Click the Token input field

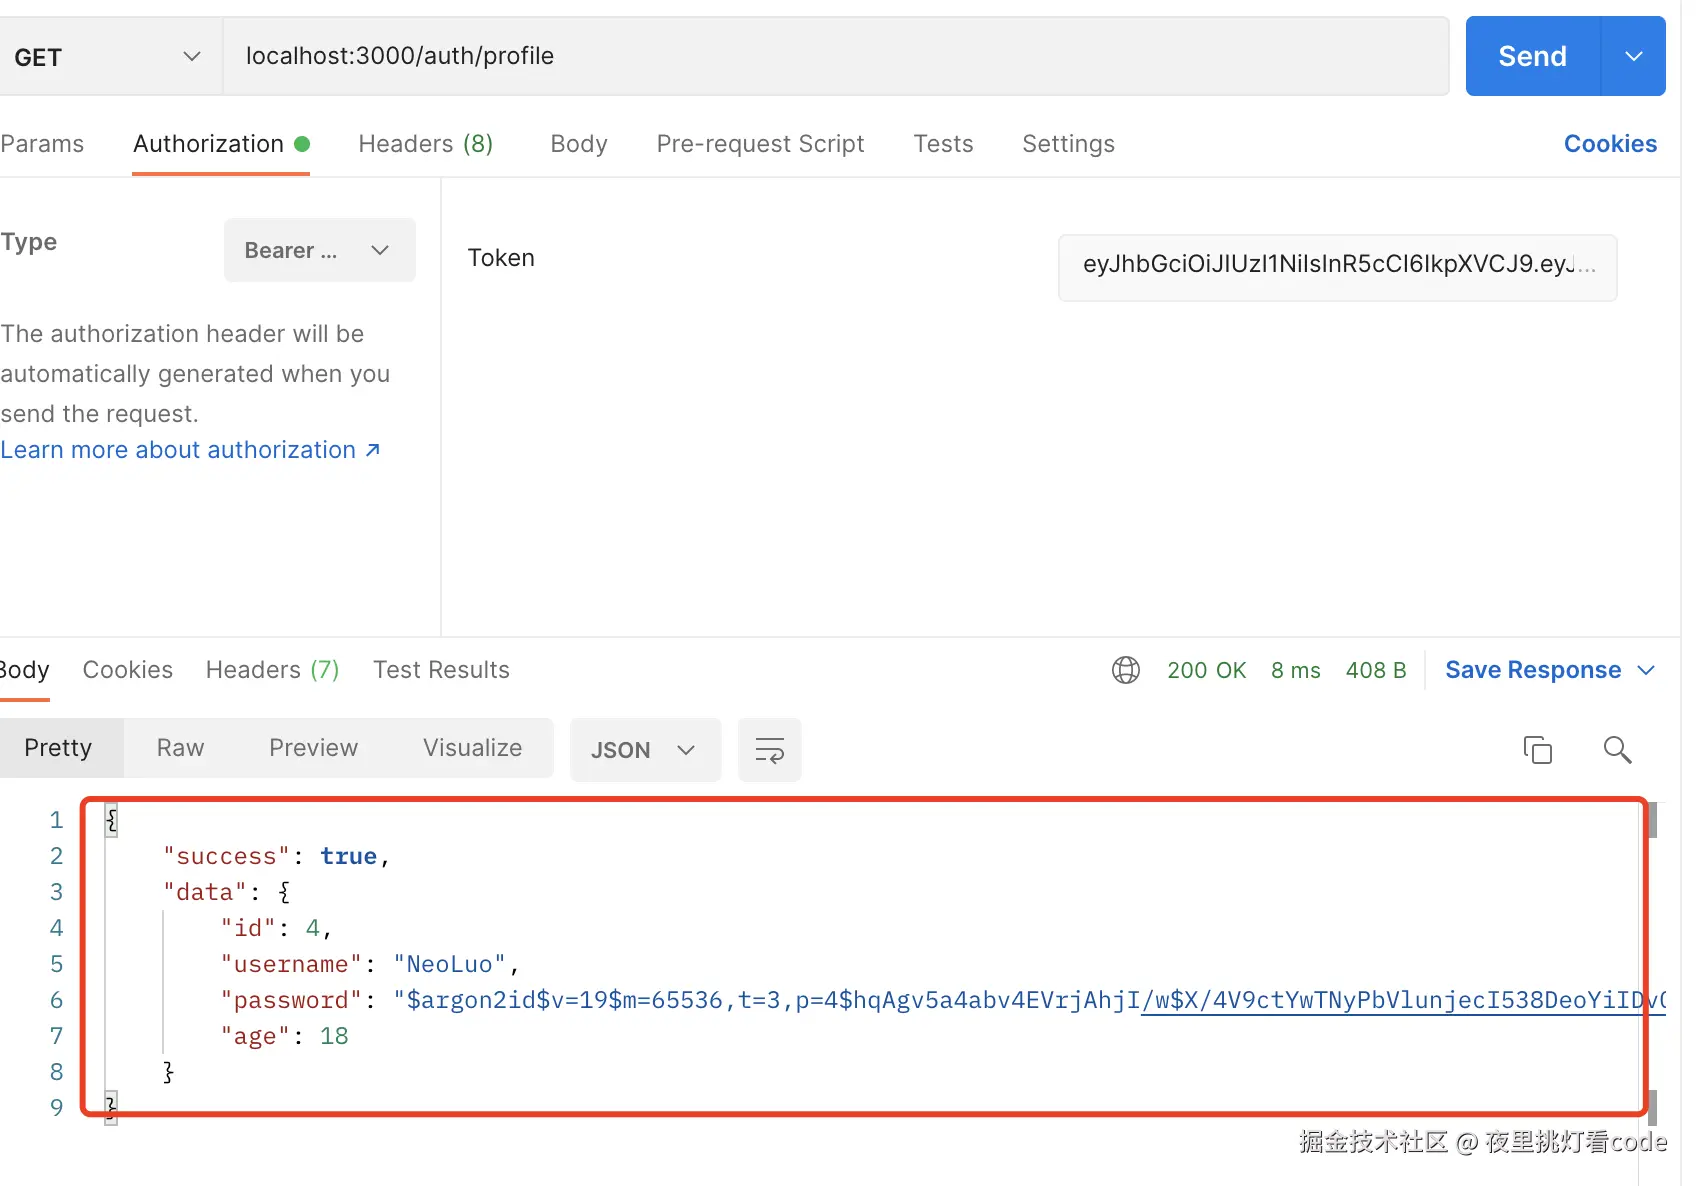(x=1337, y=265)
